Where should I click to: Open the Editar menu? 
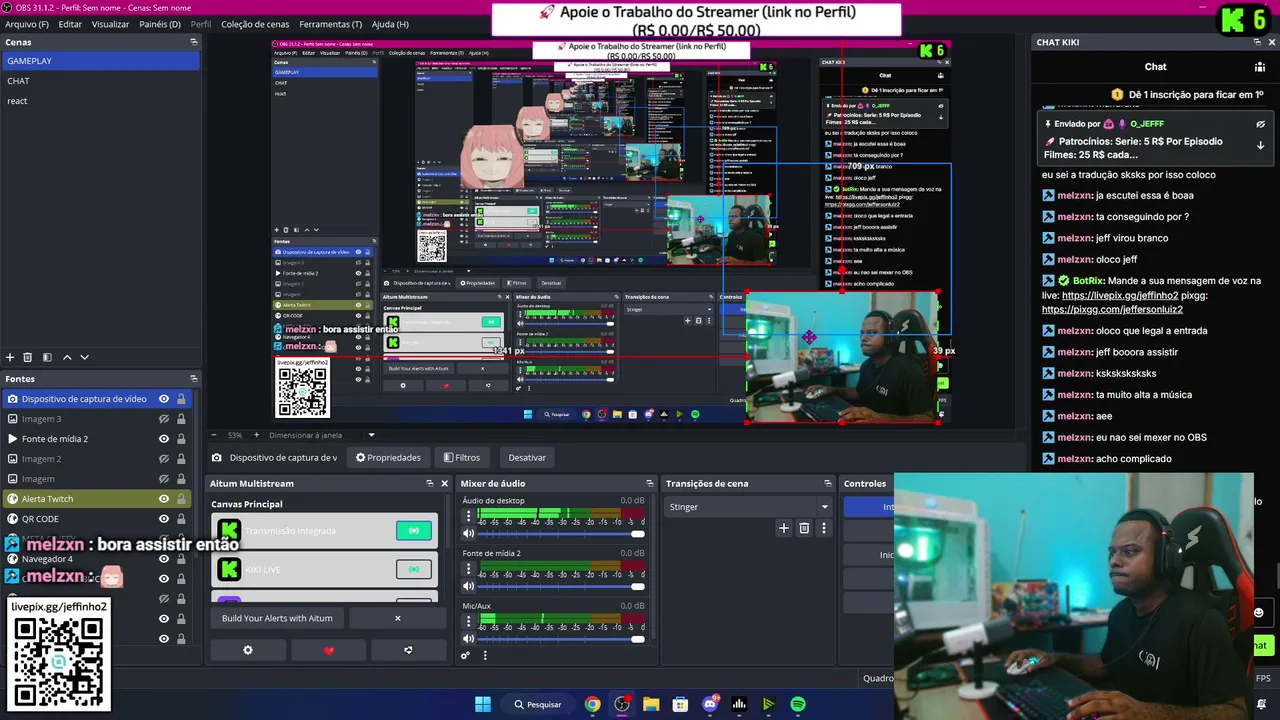pyautogui.click(x=70, y=24)
